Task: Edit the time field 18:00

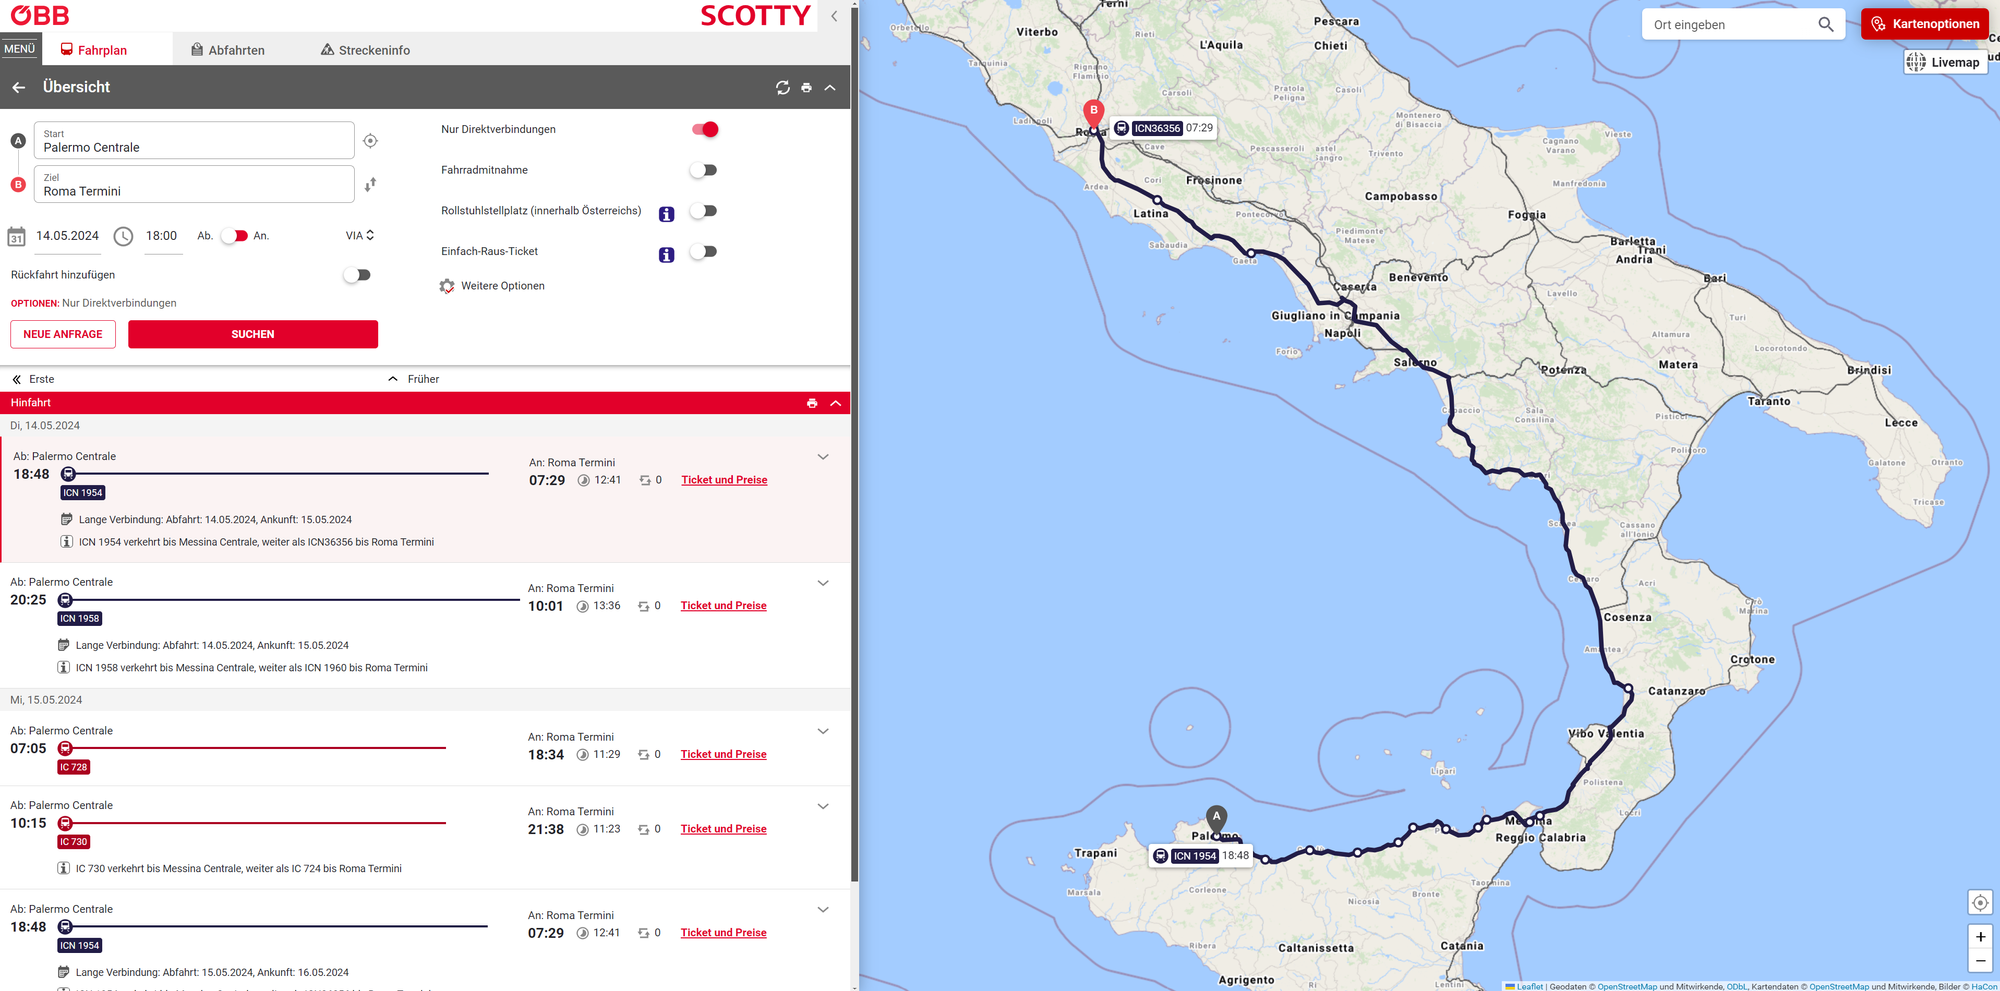Action: pyautogui.click(x=162, y=236)
